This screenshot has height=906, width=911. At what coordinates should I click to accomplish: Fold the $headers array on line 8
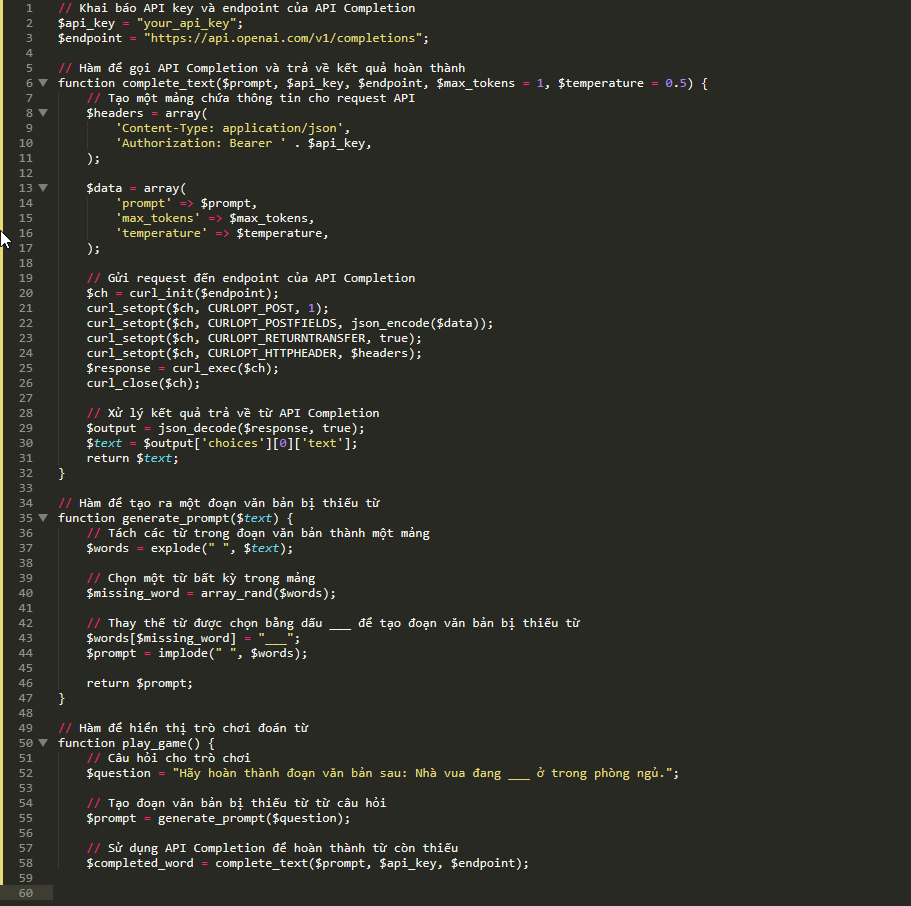point(43,113)
